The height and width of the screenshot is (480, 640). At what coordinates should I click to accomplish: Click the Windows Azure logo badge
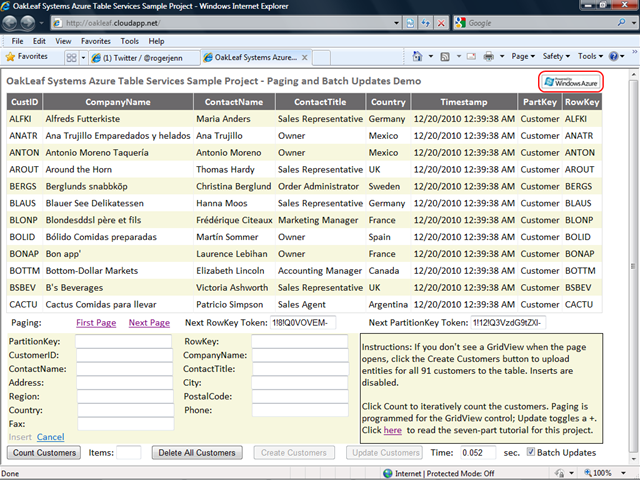(570, 81)
